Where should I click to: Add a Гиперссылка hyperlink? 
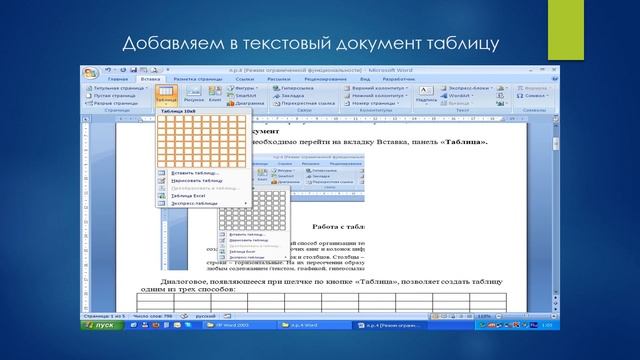tap(294, 88)
